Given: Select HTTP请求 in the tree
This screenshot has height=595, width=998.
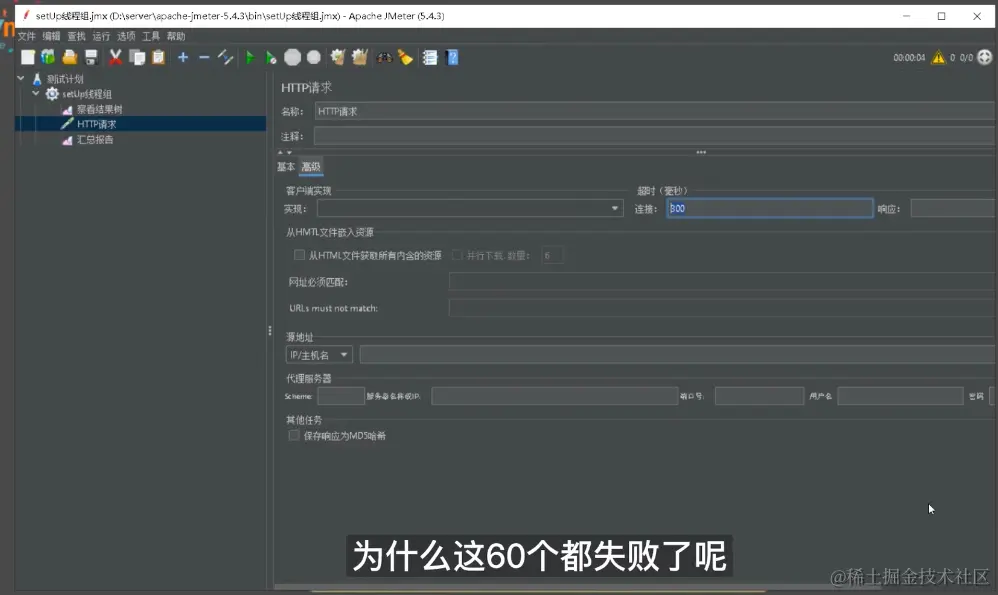Looking at the screenshot, I should tap(96, 124).
